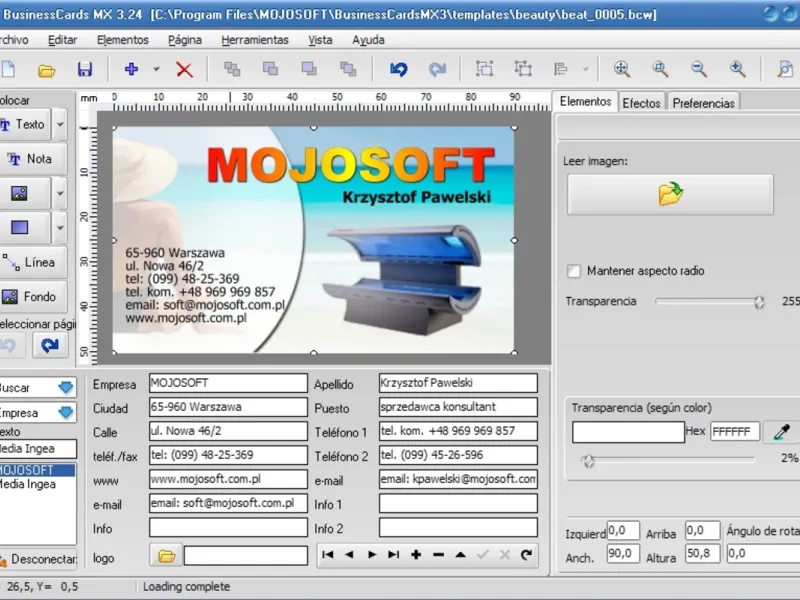Click the Fondo background button

tap(33, 296)
